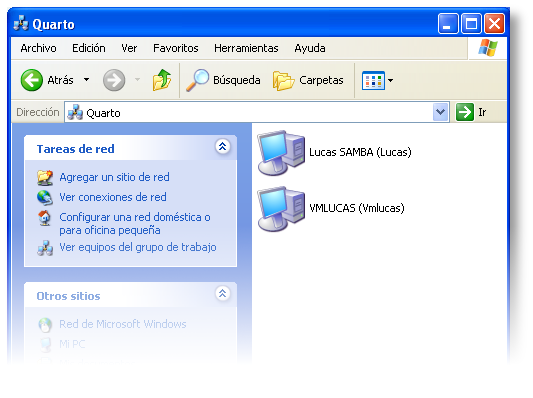This screenshot has width=533, height=398.
Task: Open the Favoritos menu
Action: [x=176, y=48]
